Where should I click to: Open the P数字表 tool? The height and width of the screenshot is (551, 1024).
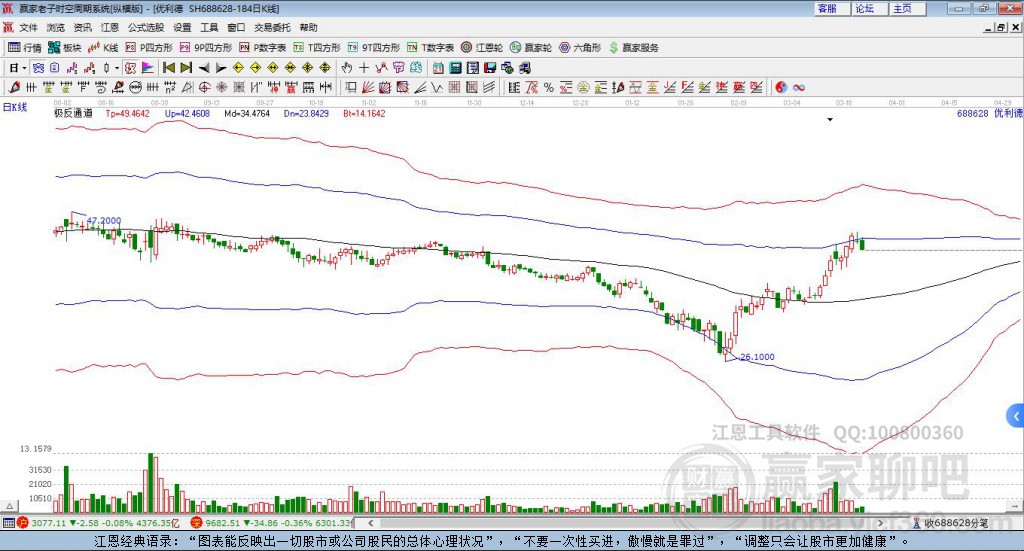(263, 48)
